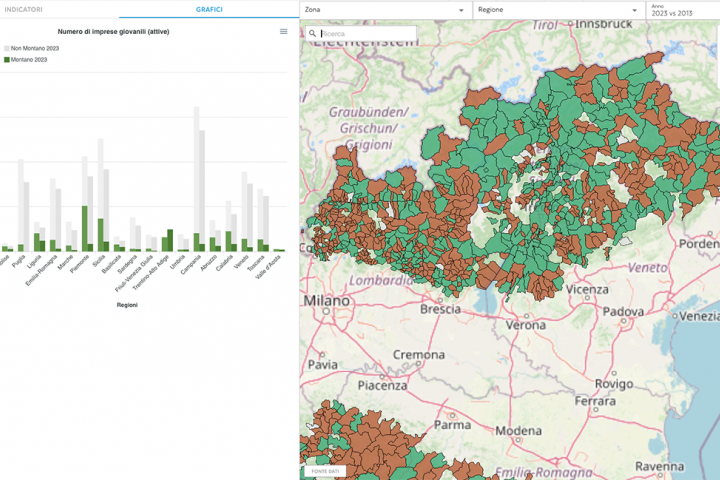This screenshot has width=720, height=480.
Task: Click the FONTE DATI button
Action: pos(324,470)
